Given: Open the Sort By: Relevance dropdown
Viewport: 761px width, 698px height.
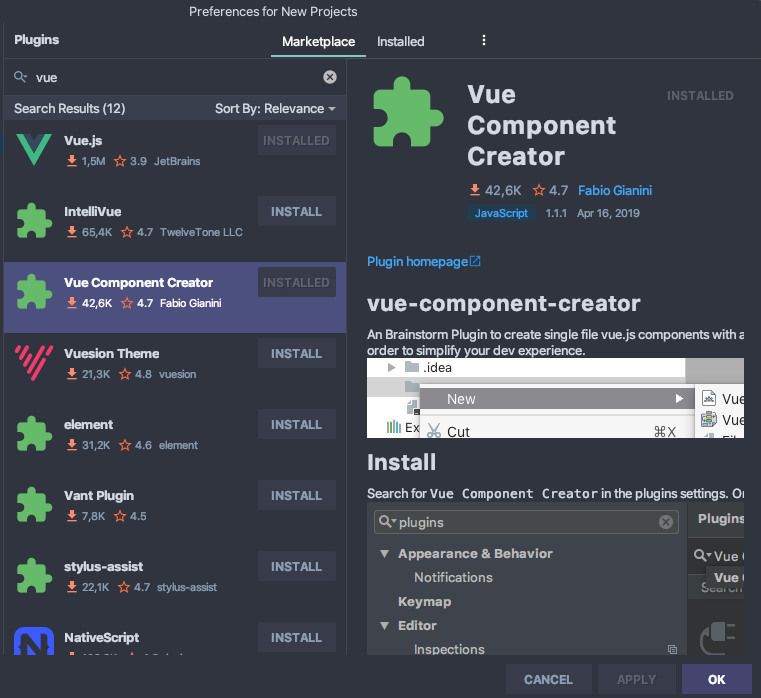Looking at the screenshot, I should pyautogui.click(x=275, y=109).
